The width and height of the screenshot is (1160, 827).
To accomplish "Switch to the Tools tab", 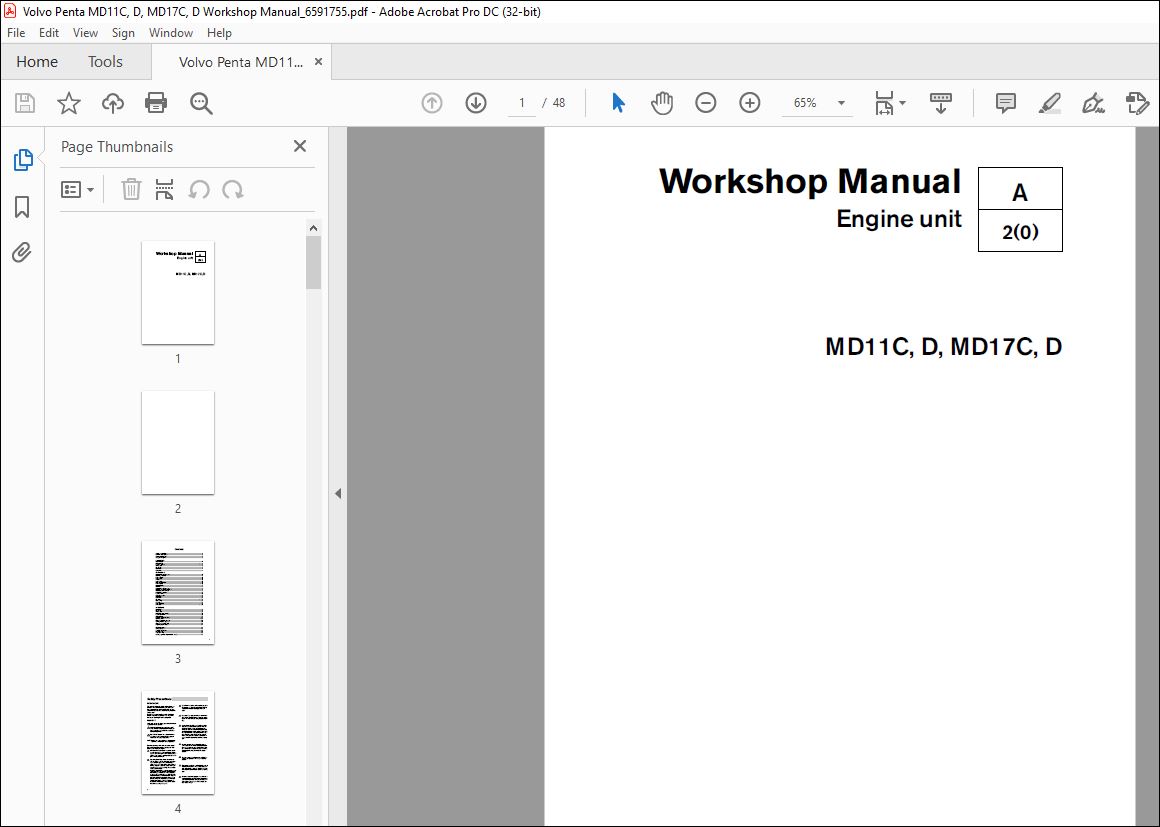I will (105, 62).
